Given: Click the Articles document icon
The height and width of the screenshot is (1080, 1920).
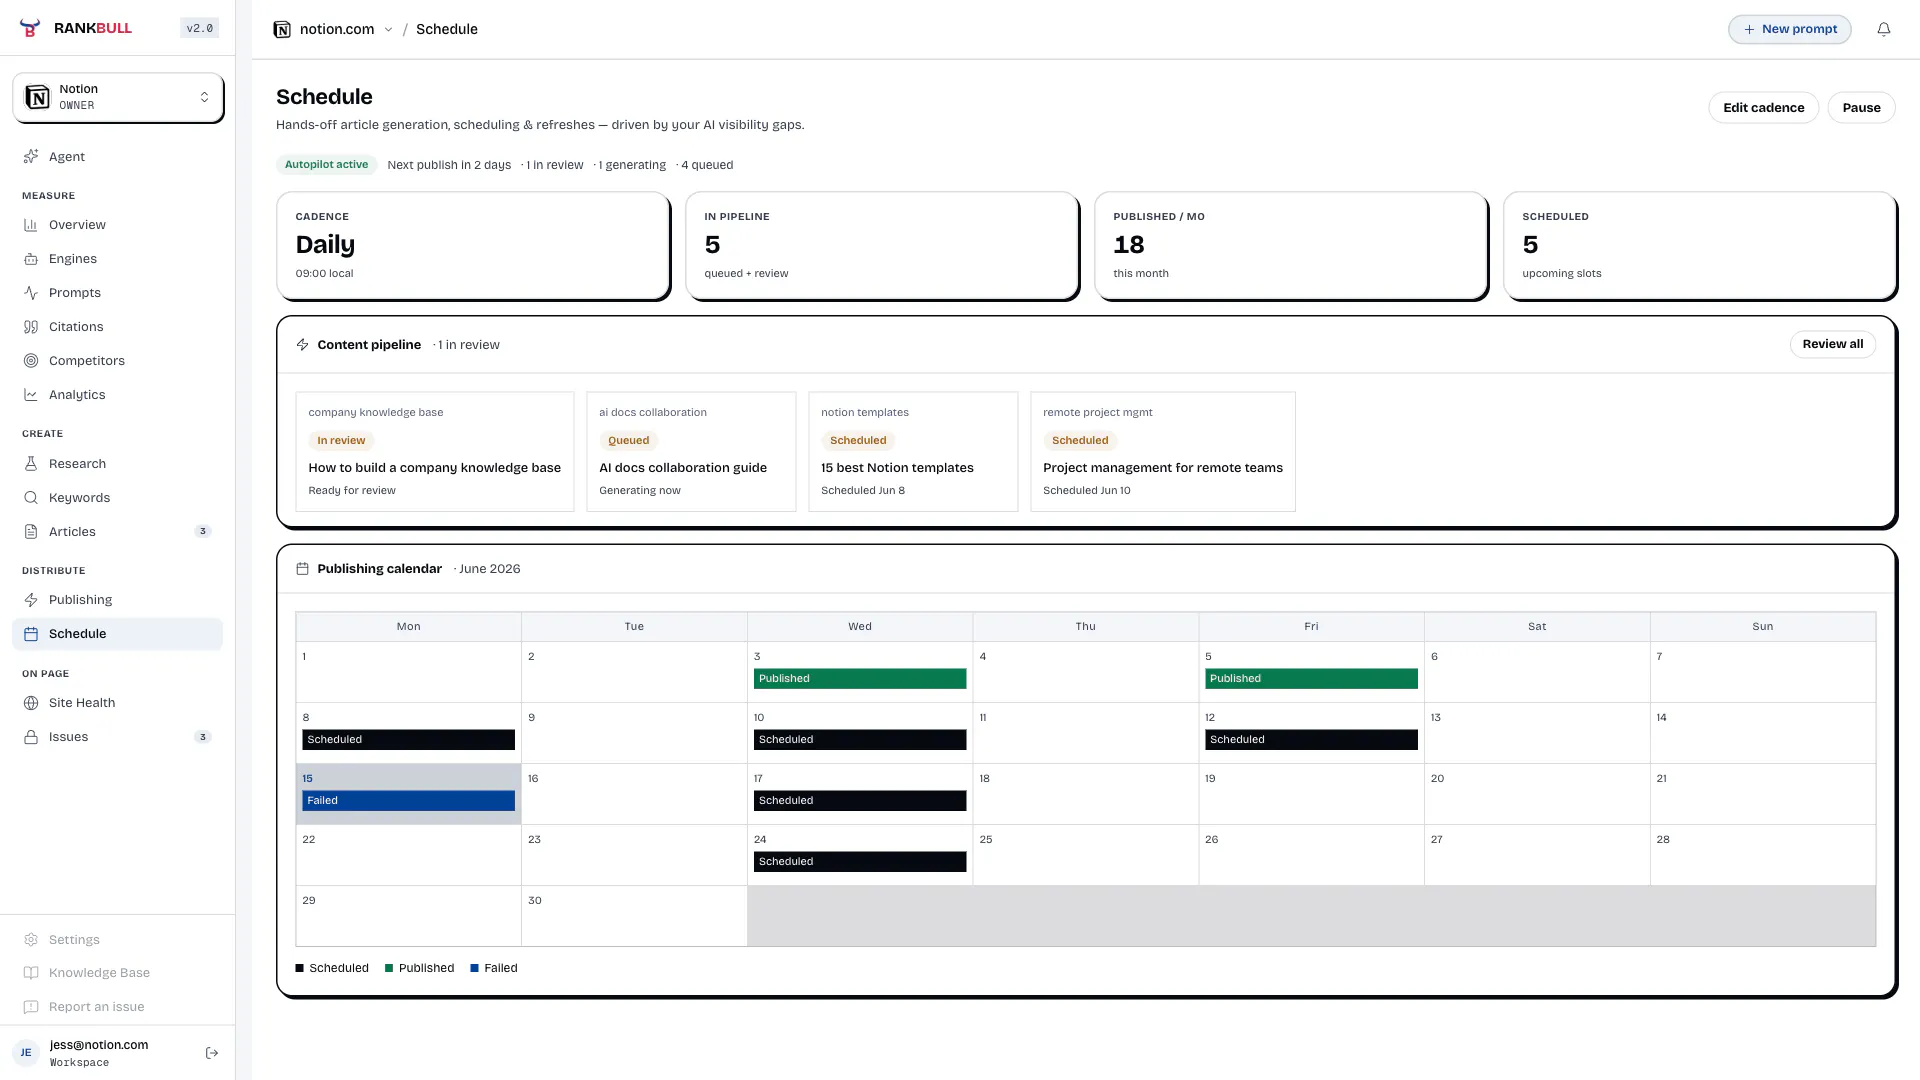Looking at the screenshot, I should click(31, 532).
